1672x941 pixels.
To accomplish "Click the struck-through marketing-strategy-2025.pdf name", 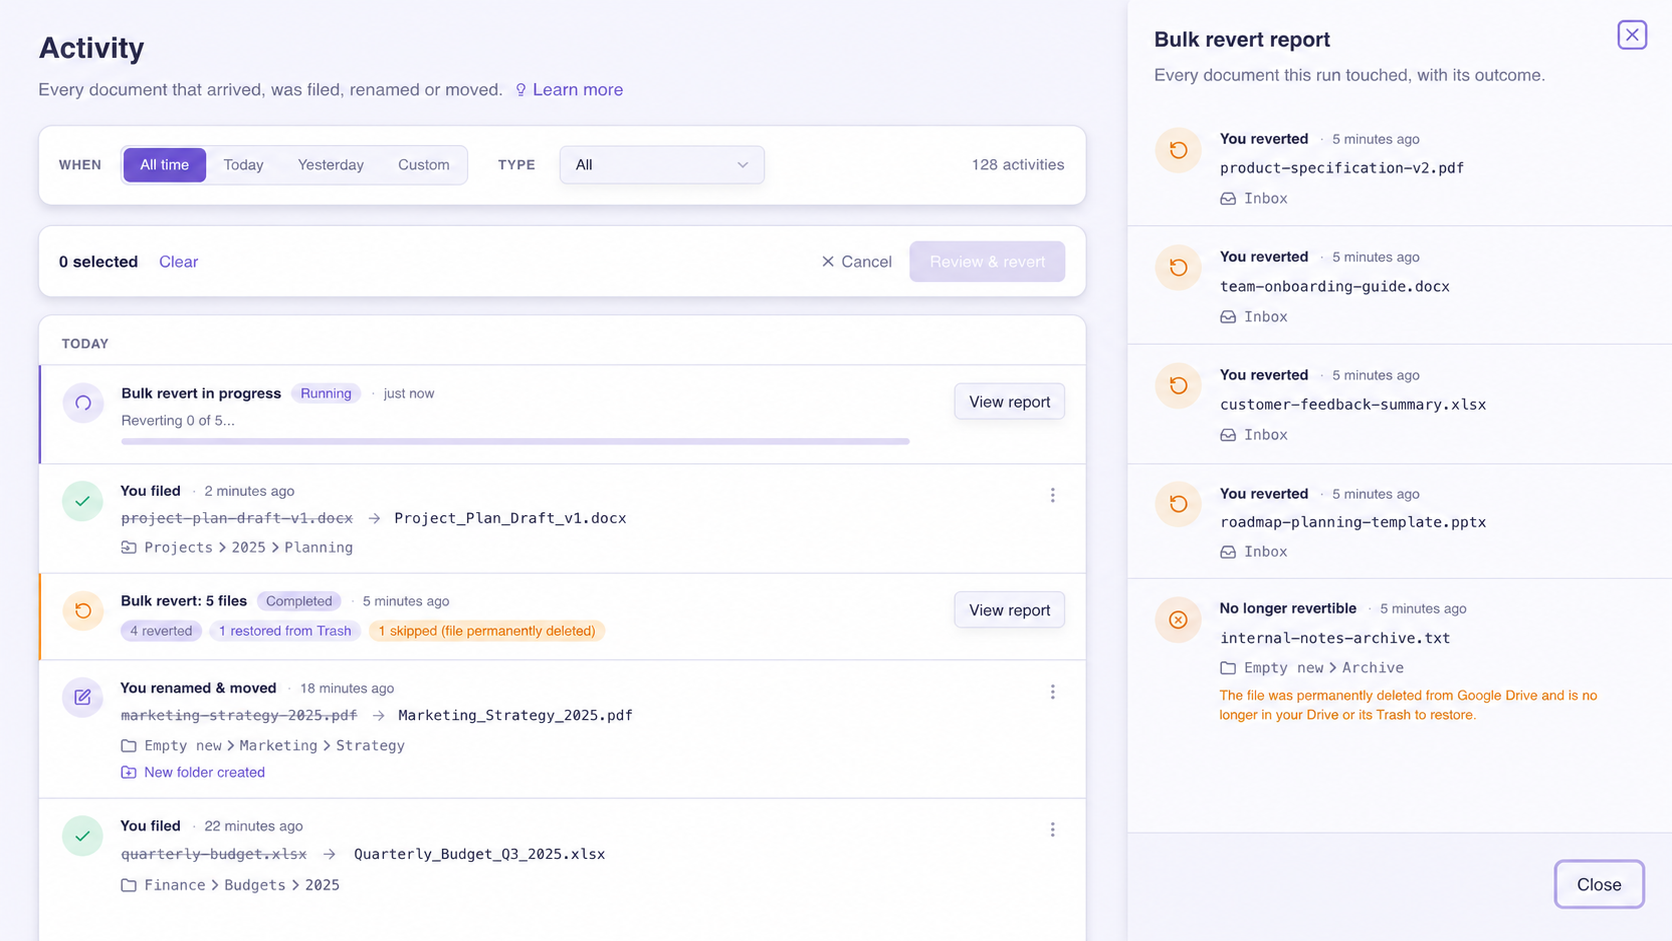I will tap(239, 715).
